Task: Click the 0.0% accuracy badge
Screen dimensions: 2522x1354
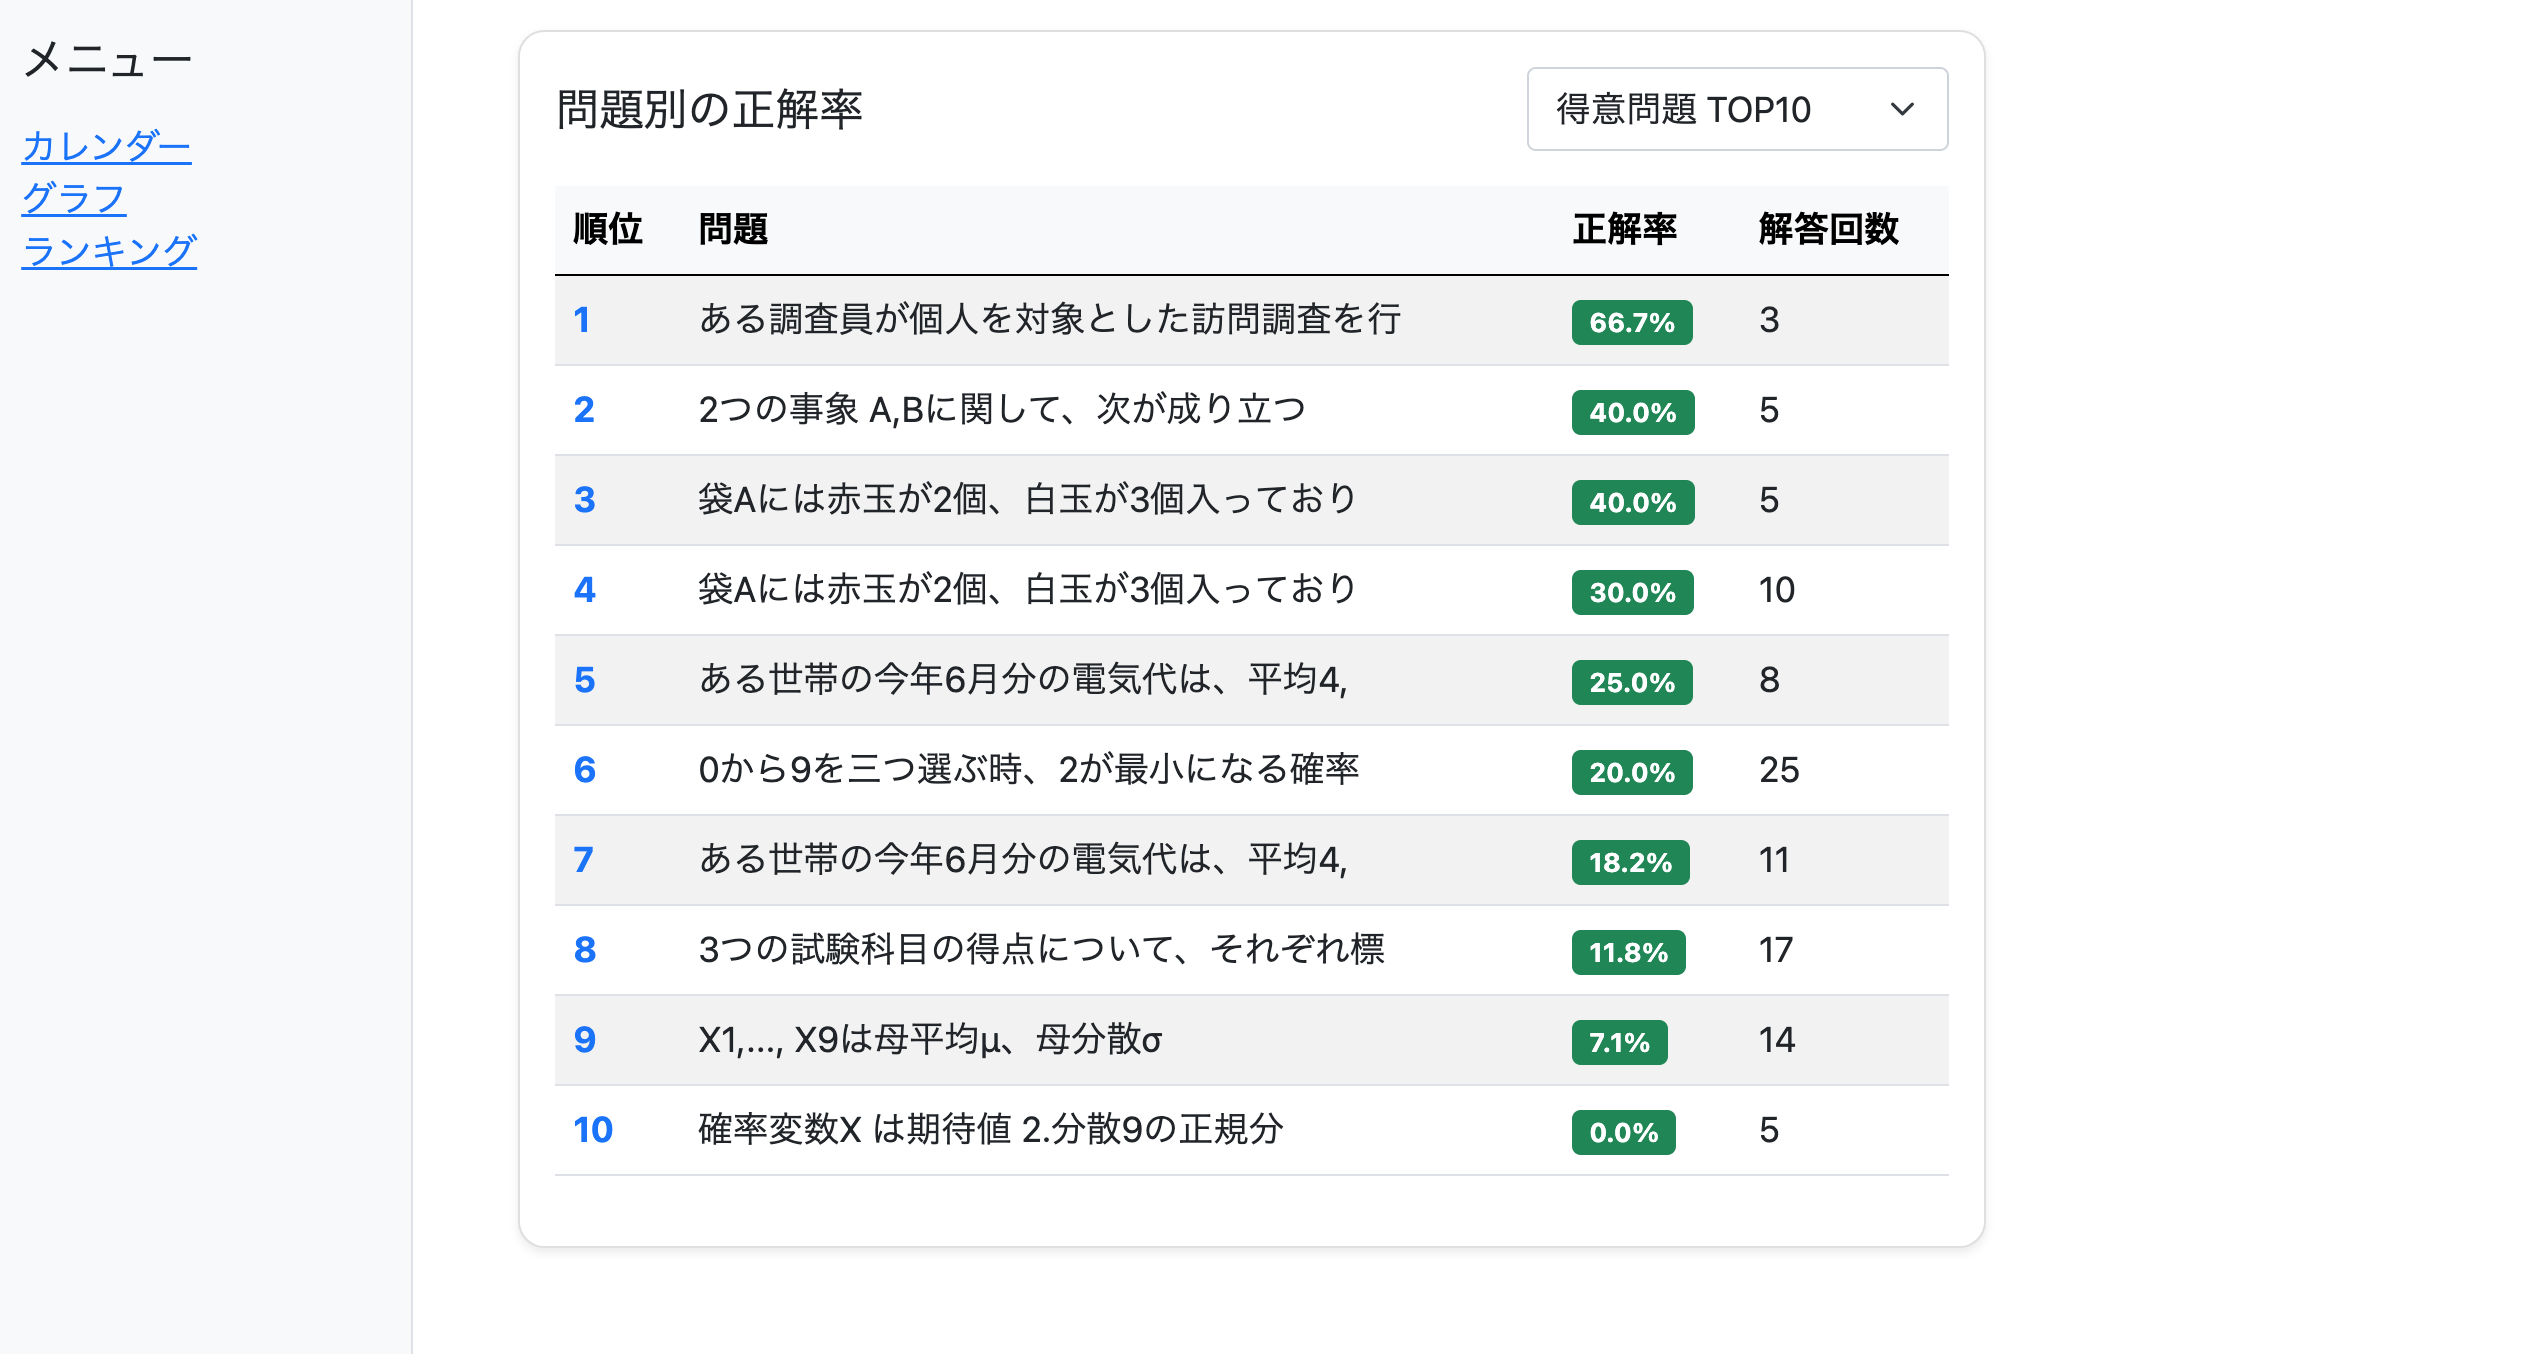Action: tap(1622, 1132)
